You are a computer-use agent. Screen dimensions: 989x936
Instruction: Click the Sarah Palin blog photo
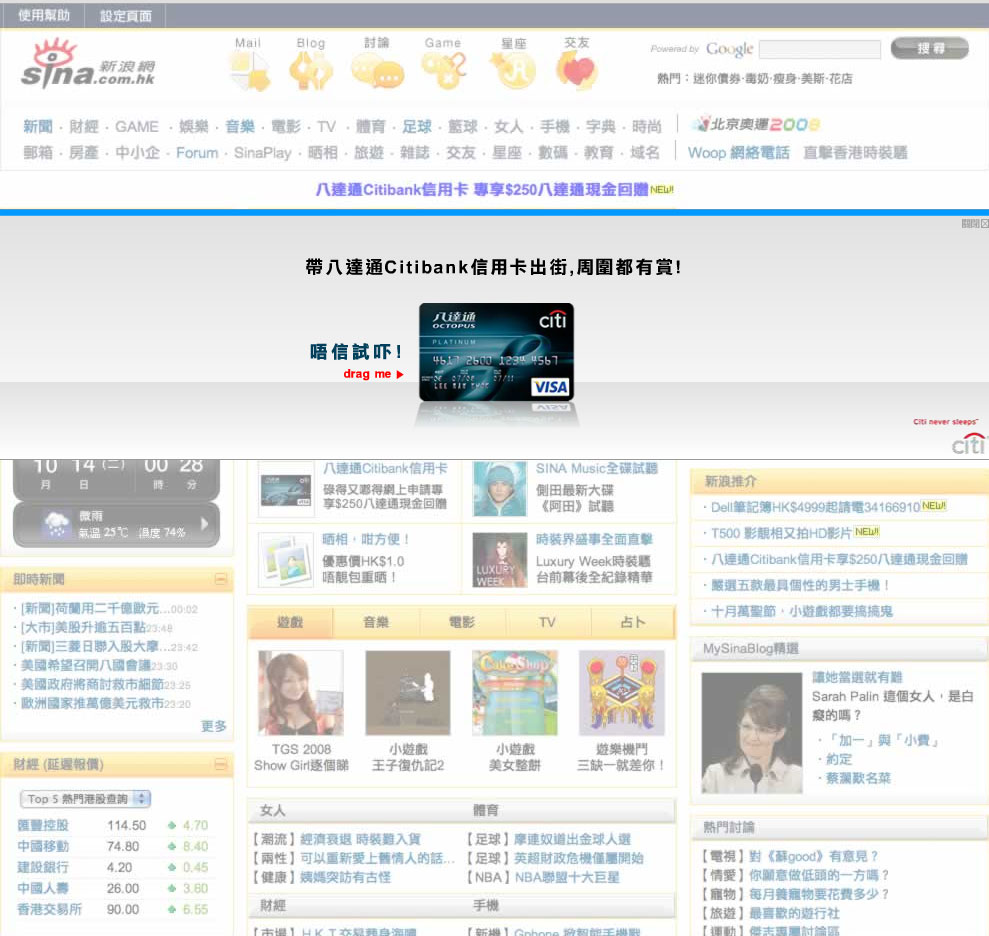point(752,733)
